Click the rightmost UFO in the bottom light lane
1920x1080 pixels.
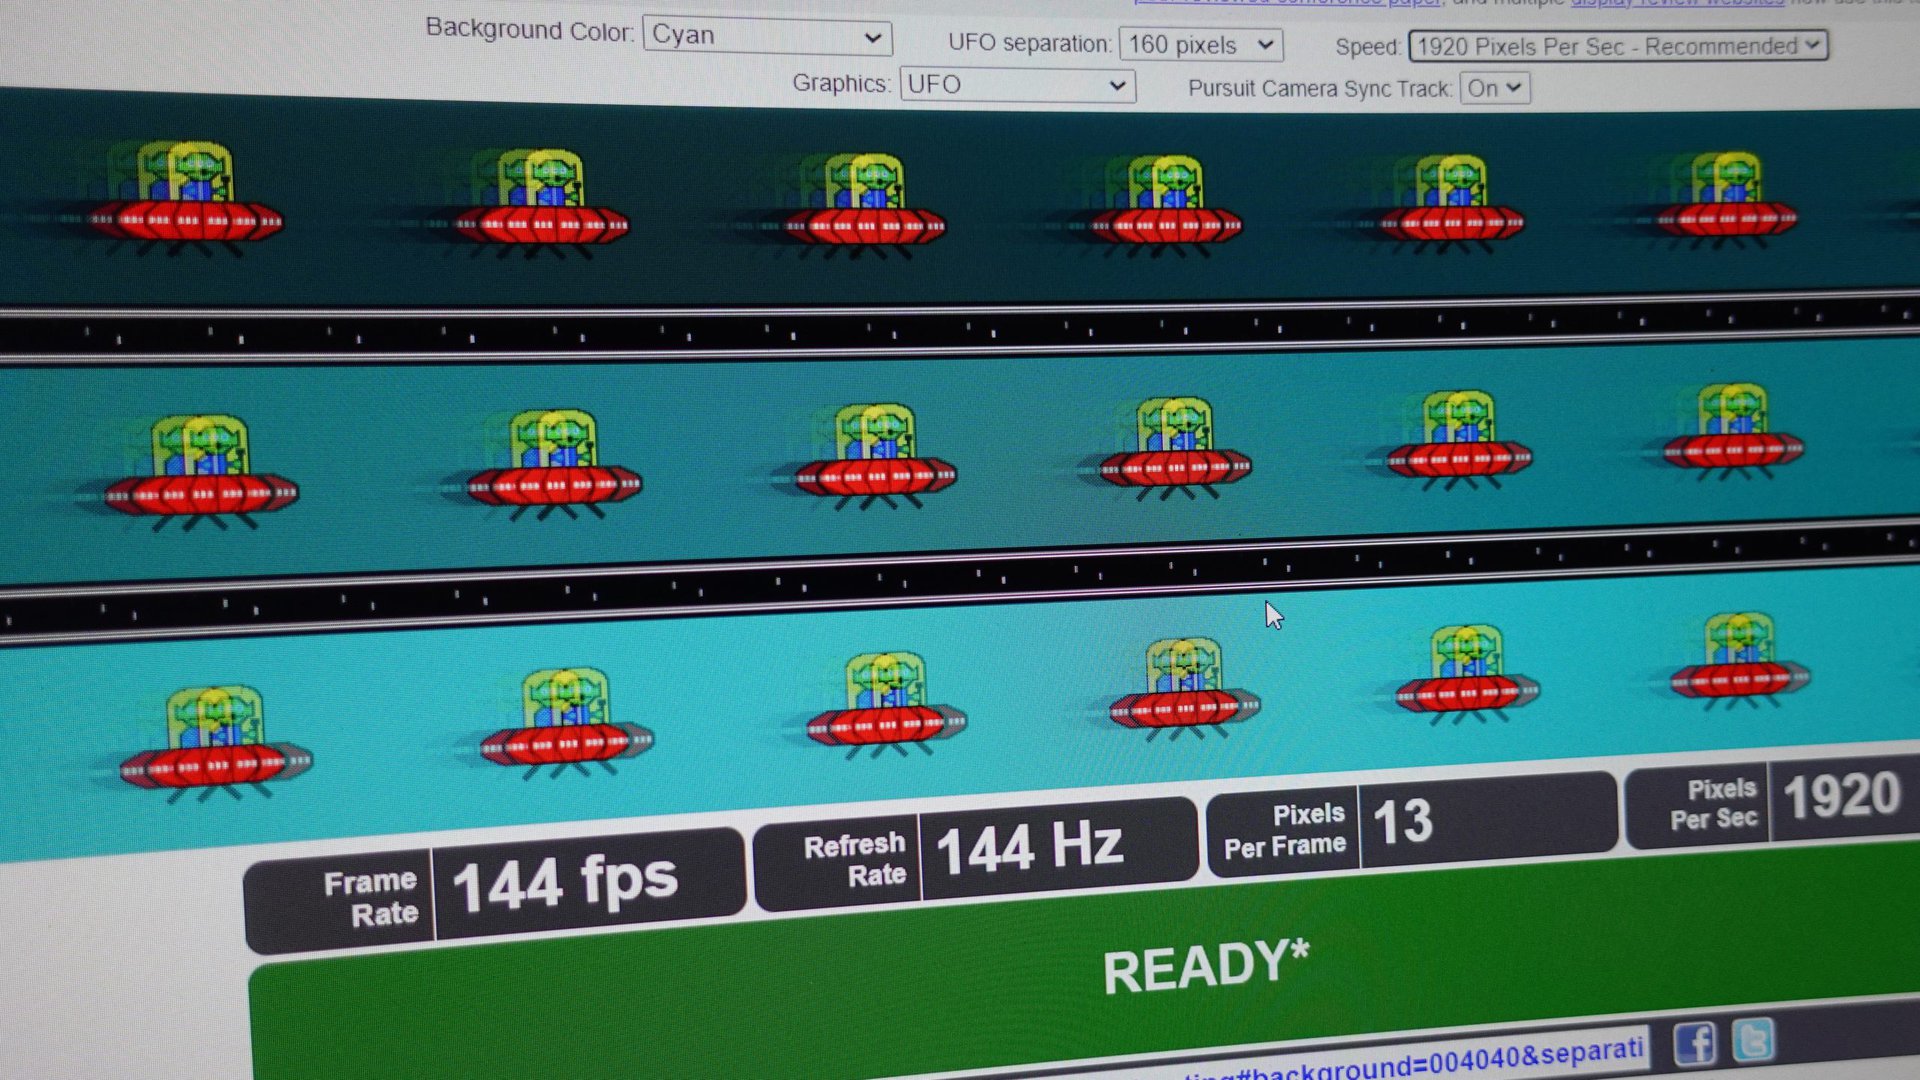[1740, 660]
